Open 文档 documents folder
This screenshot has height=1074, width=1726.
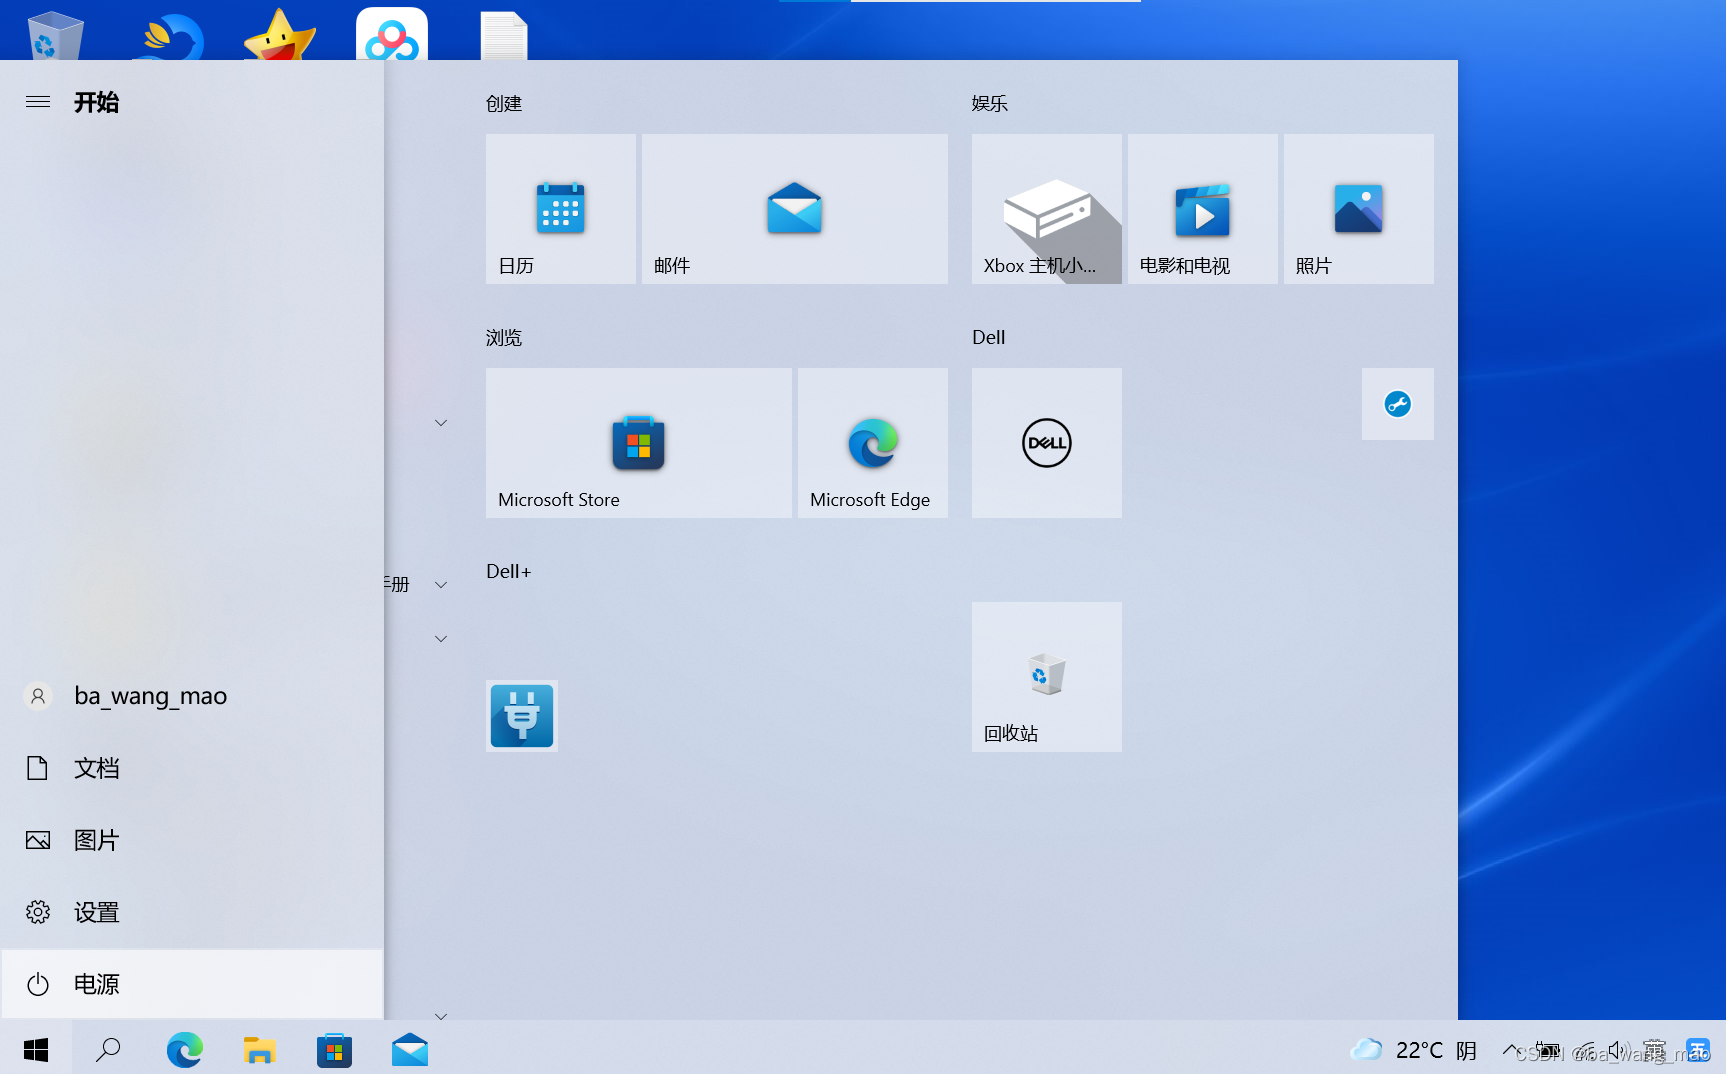click(192, 768)
